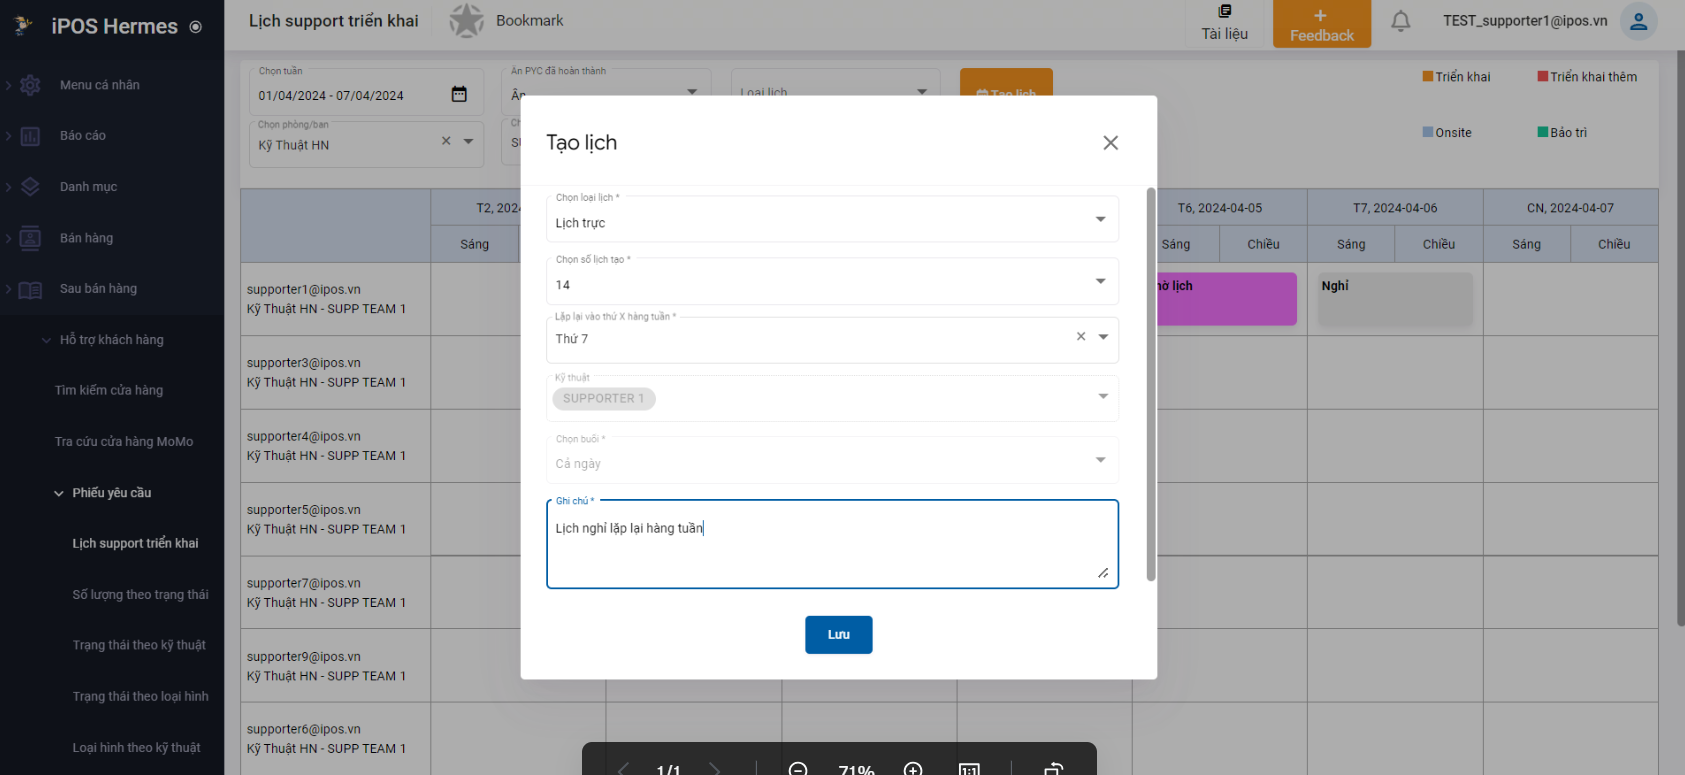Click the Lưu button
The width and height of the screenshot is (1685, 775).
[838, 635]
